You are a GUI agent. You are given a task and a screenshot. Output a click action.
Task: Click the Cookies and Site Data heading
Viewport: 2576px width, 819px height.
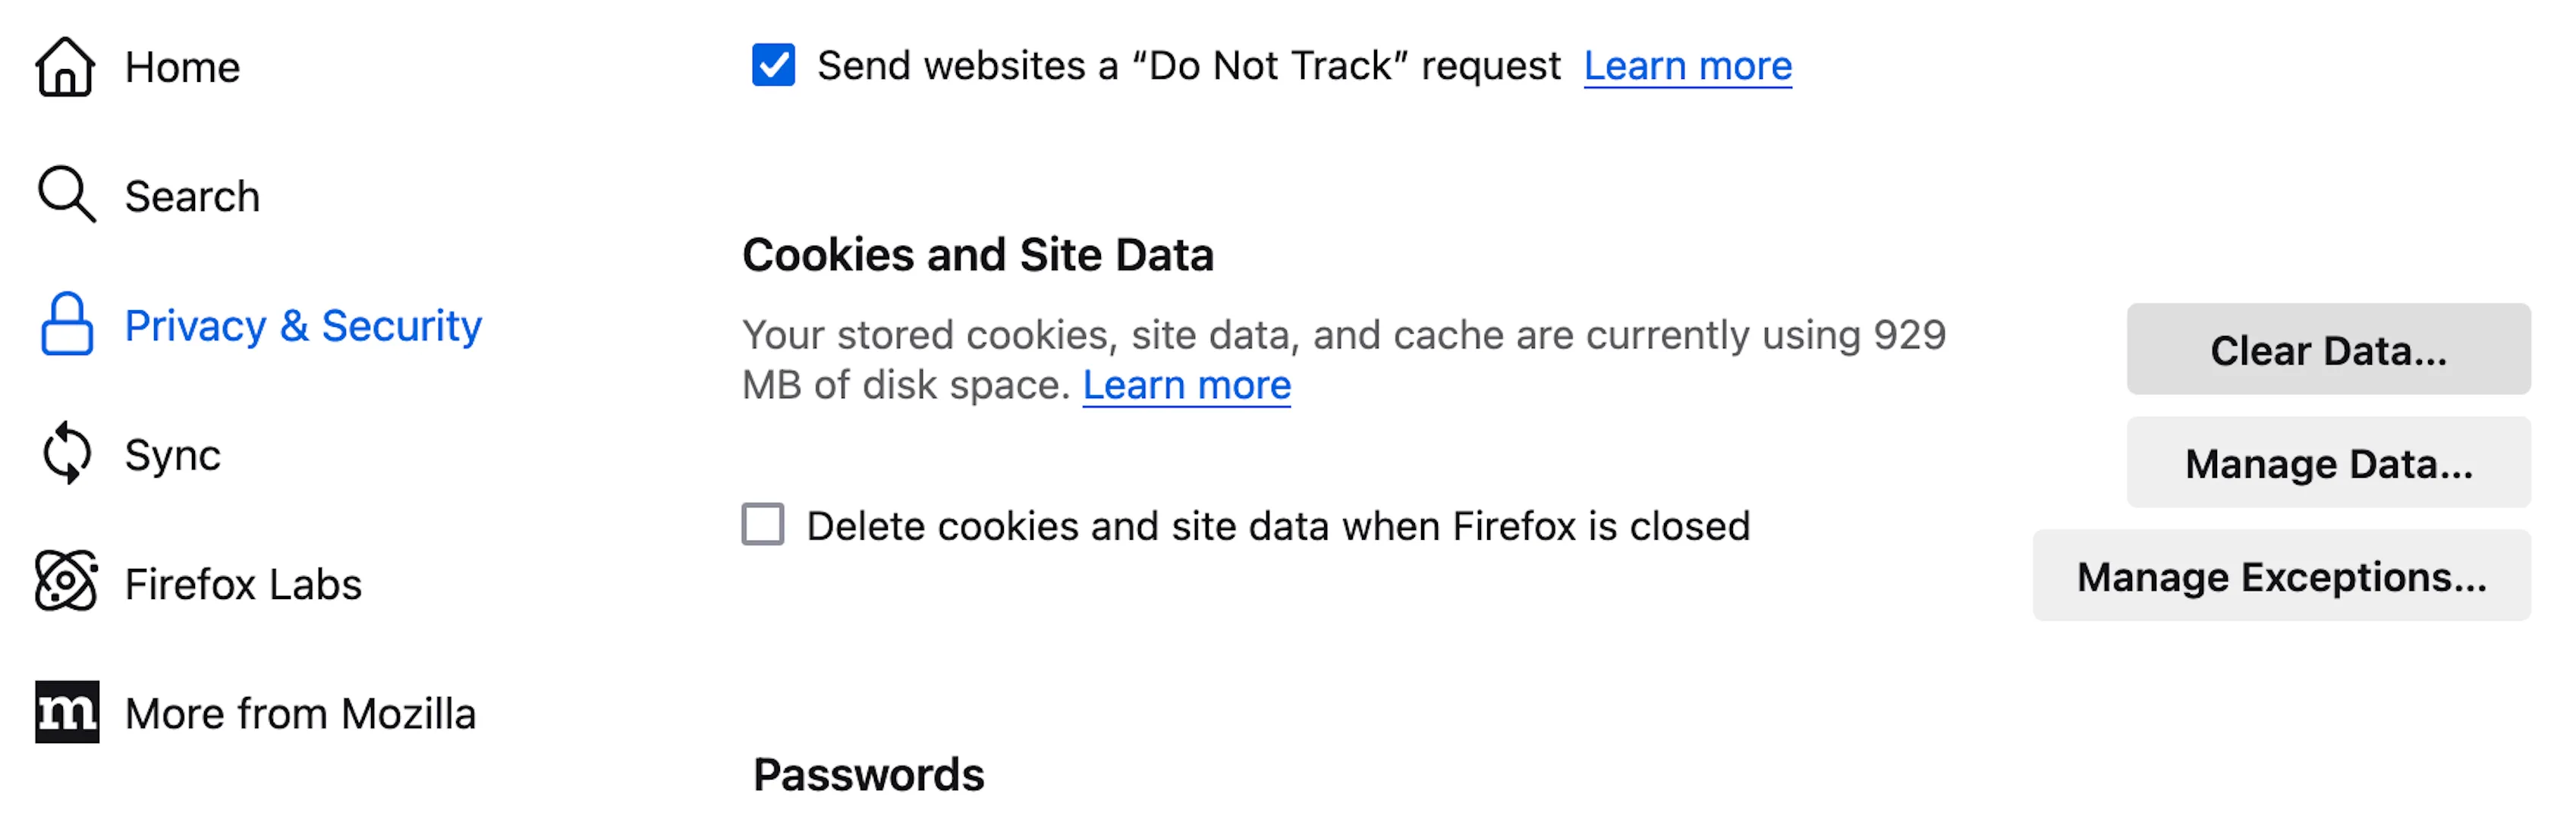(x=977, y=254)
